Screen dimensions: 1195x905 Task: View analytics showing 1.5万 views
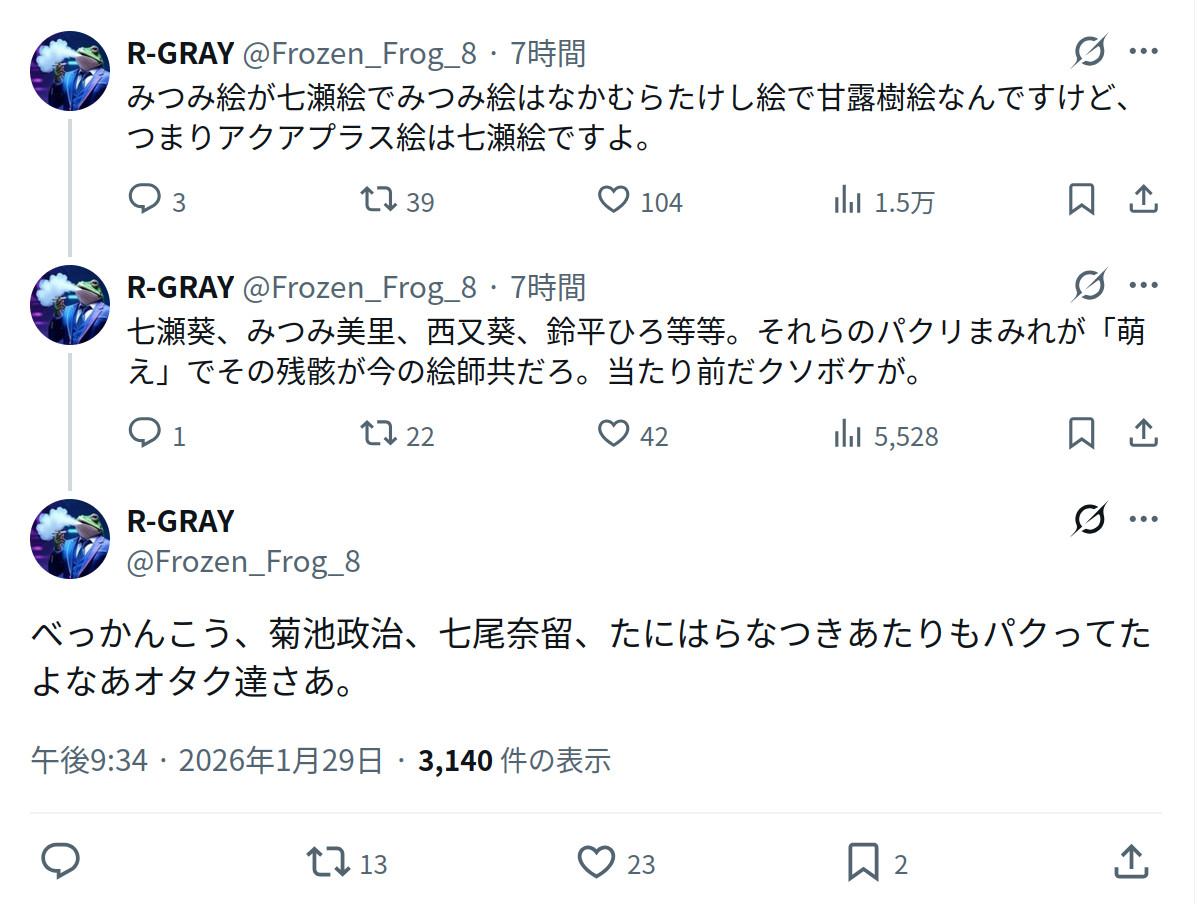coord(848,201)
